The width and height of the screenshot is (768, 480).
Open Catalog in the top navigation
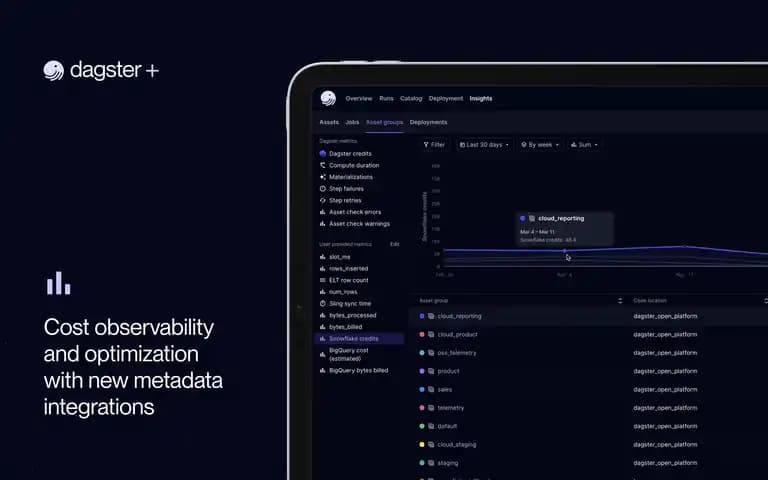tap(411, 98)
